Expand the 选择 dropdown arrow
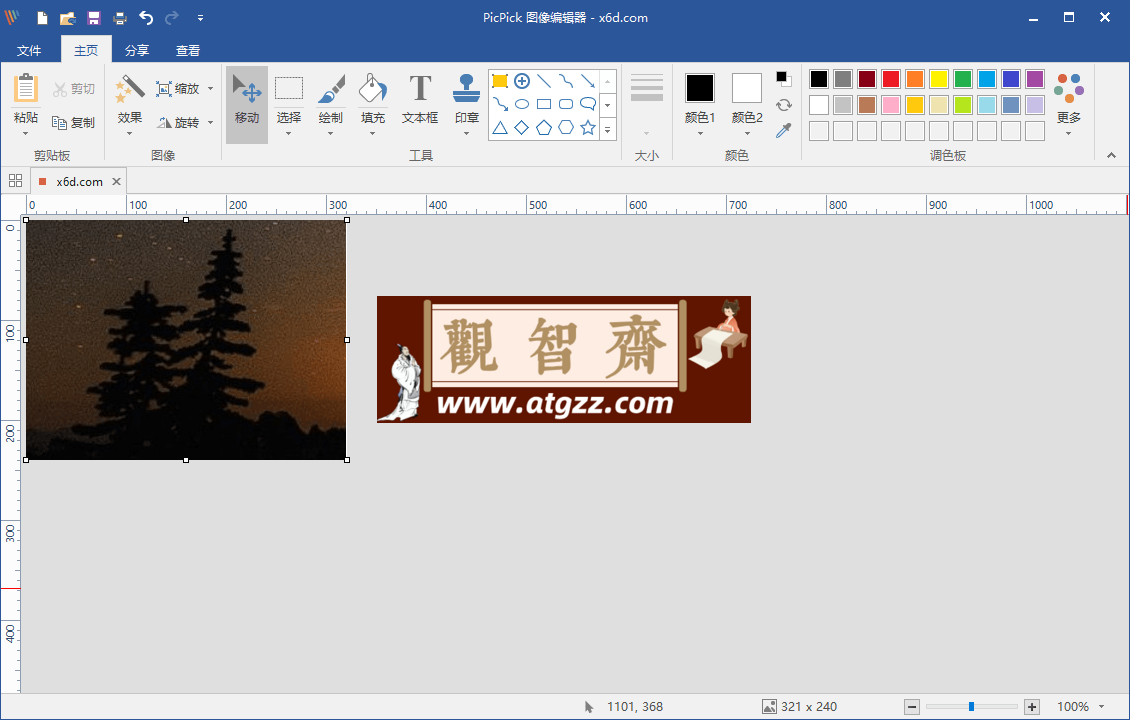The height and width of the screenshot is (720, 1130). coord(288,133)
